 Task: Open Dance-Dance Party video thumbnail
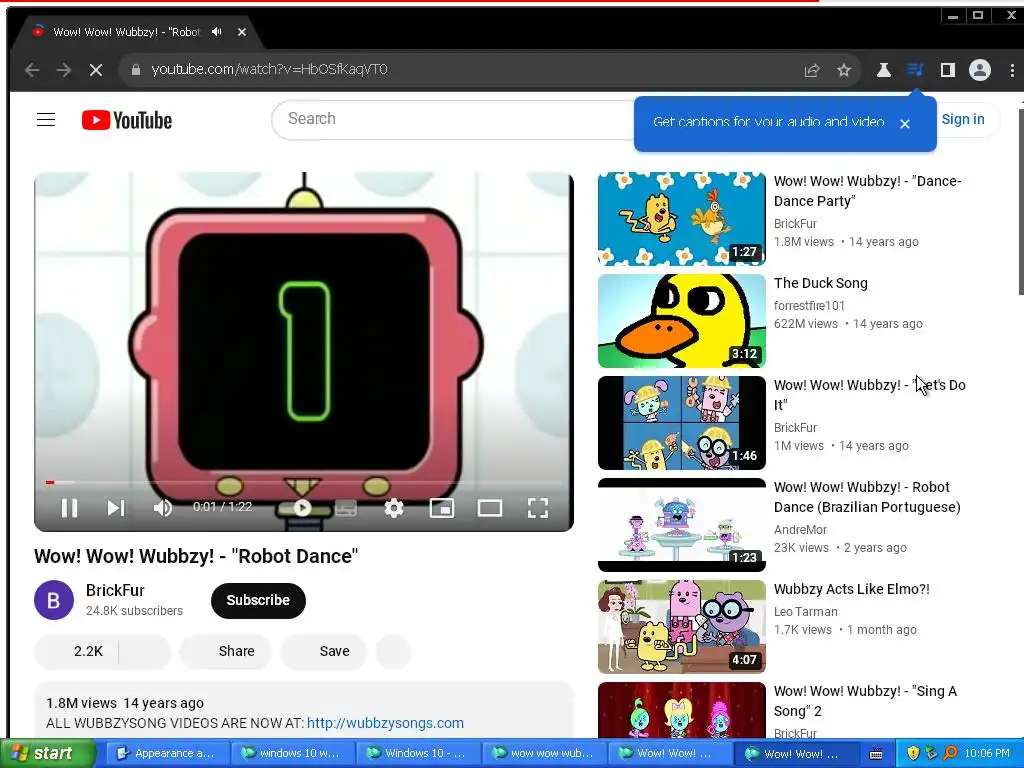[682, 219]
